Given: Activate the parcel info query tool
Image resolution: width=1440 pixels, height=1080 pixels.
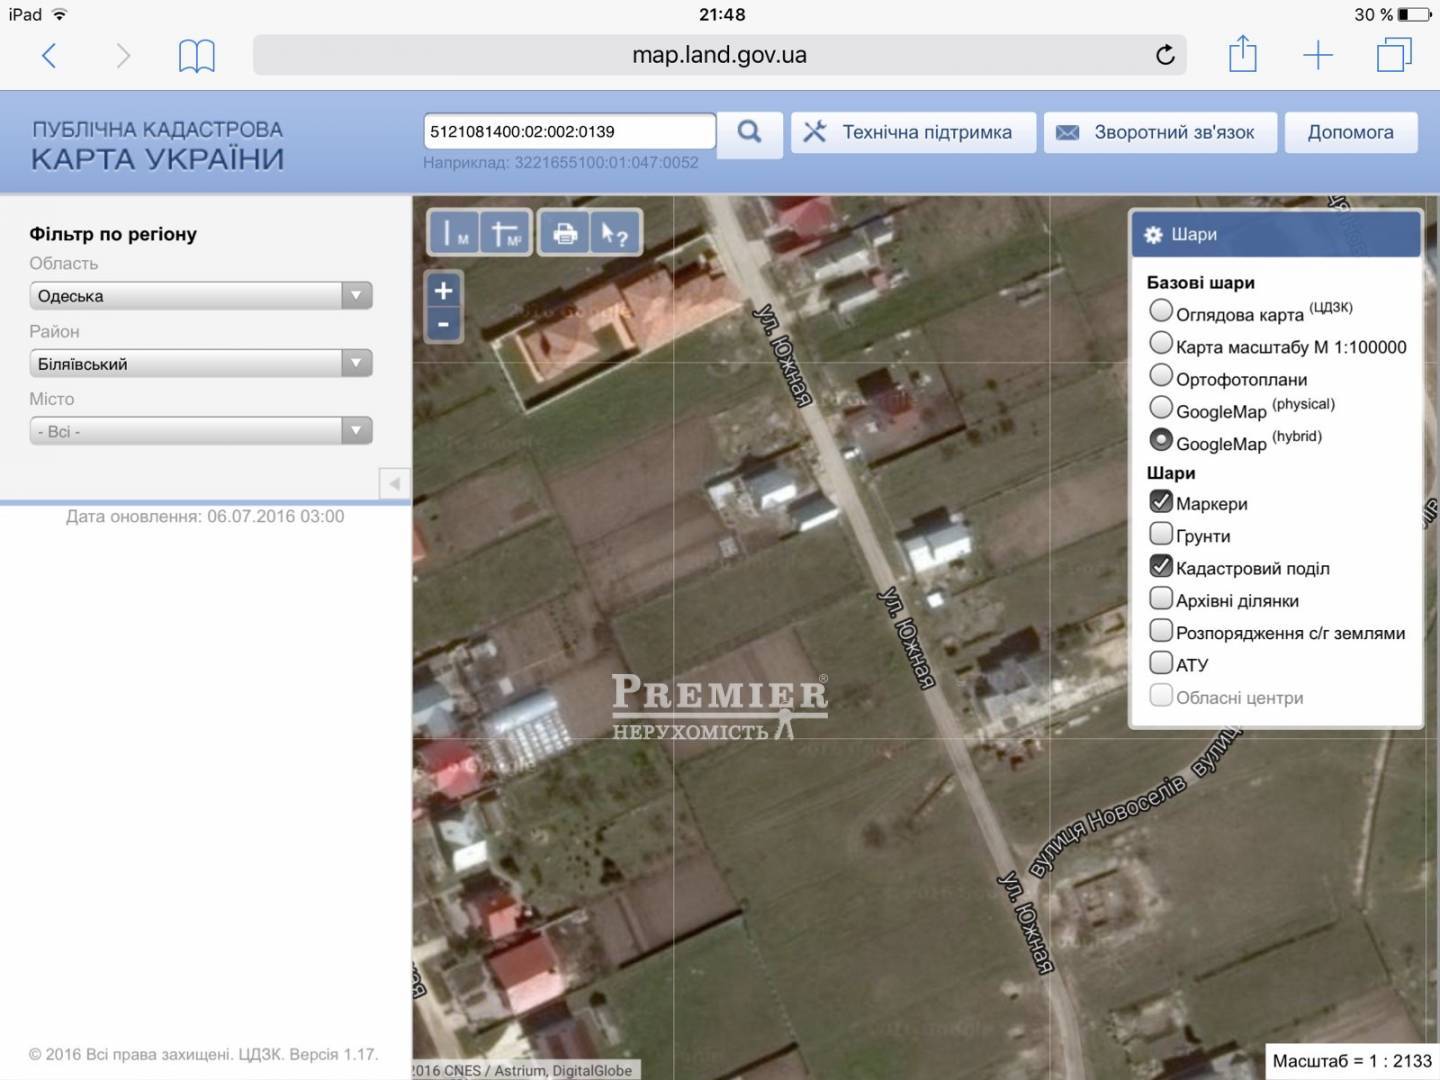Looking at the screenshot, I should (615, 234).
